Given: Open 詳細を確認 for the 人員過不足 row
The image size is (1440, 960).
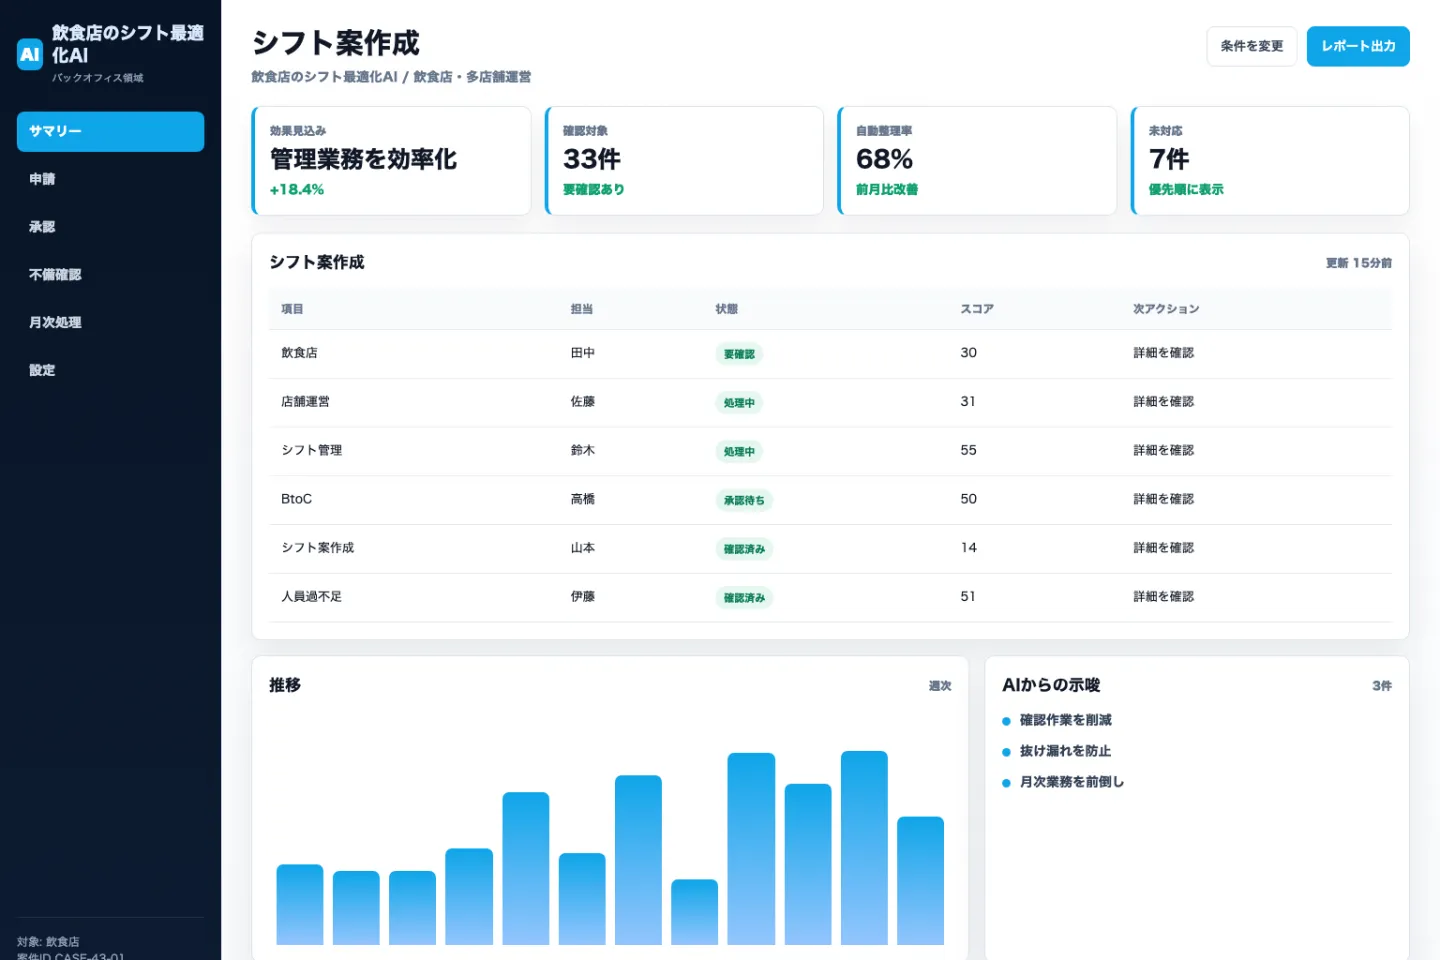Looking at the screenshot, I should 1163,597.
